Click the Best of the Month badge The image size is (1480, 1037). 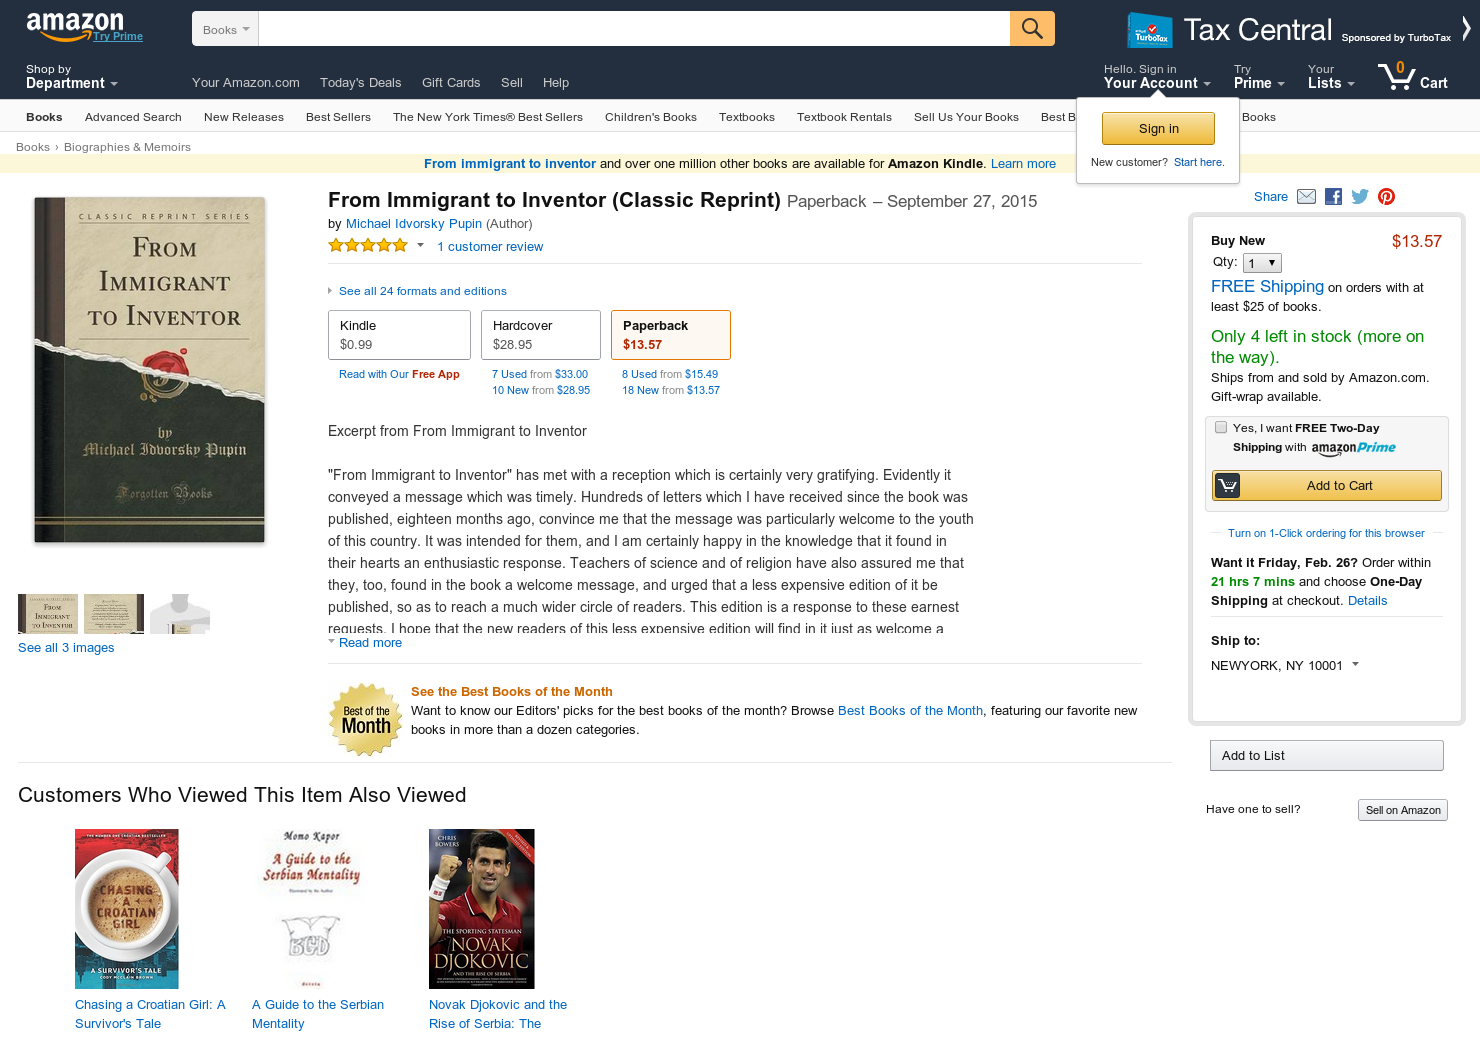click(366, 719)
